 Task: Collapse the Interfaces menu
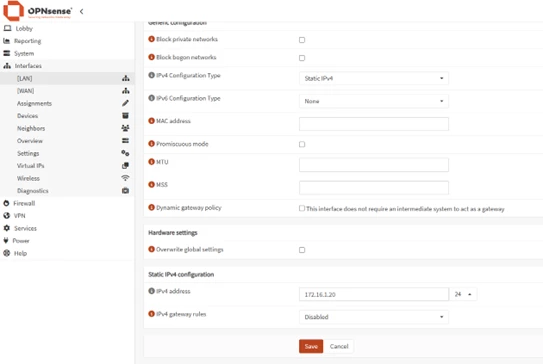pyautogui.click(x=28, y=66)
